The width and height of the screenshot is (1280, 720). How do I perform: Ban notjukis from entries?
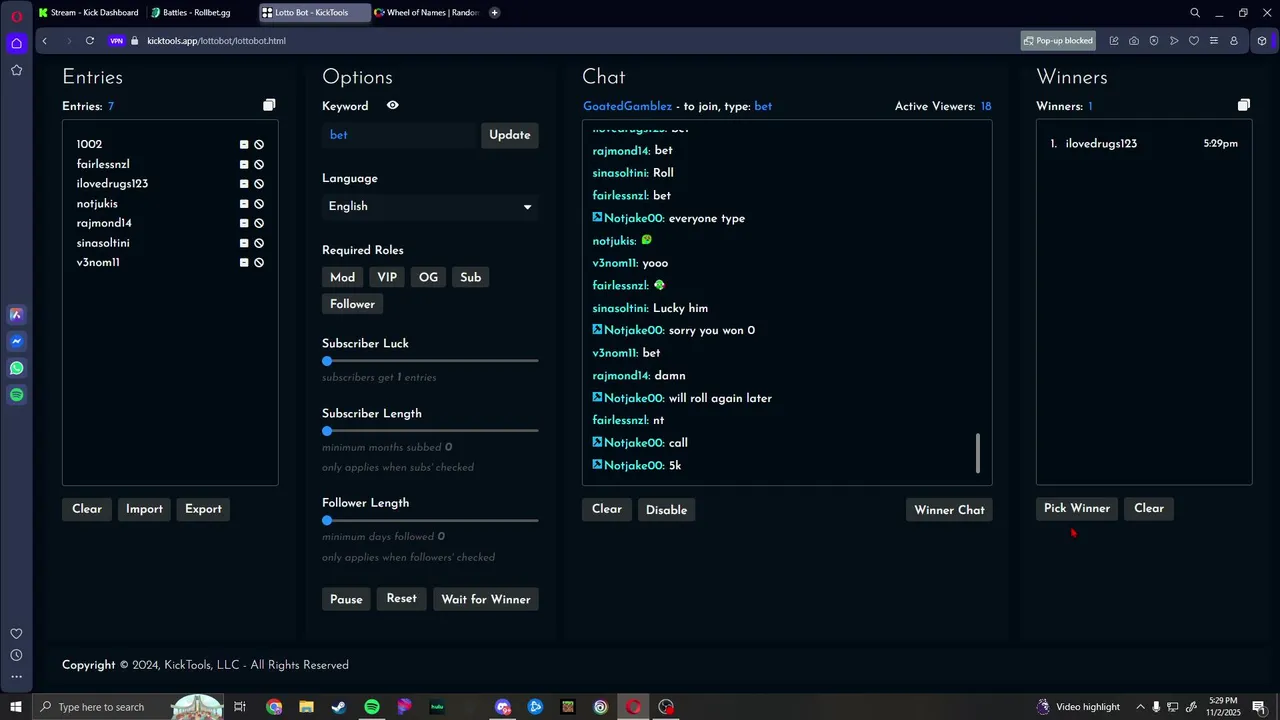[x=259, y=203]
